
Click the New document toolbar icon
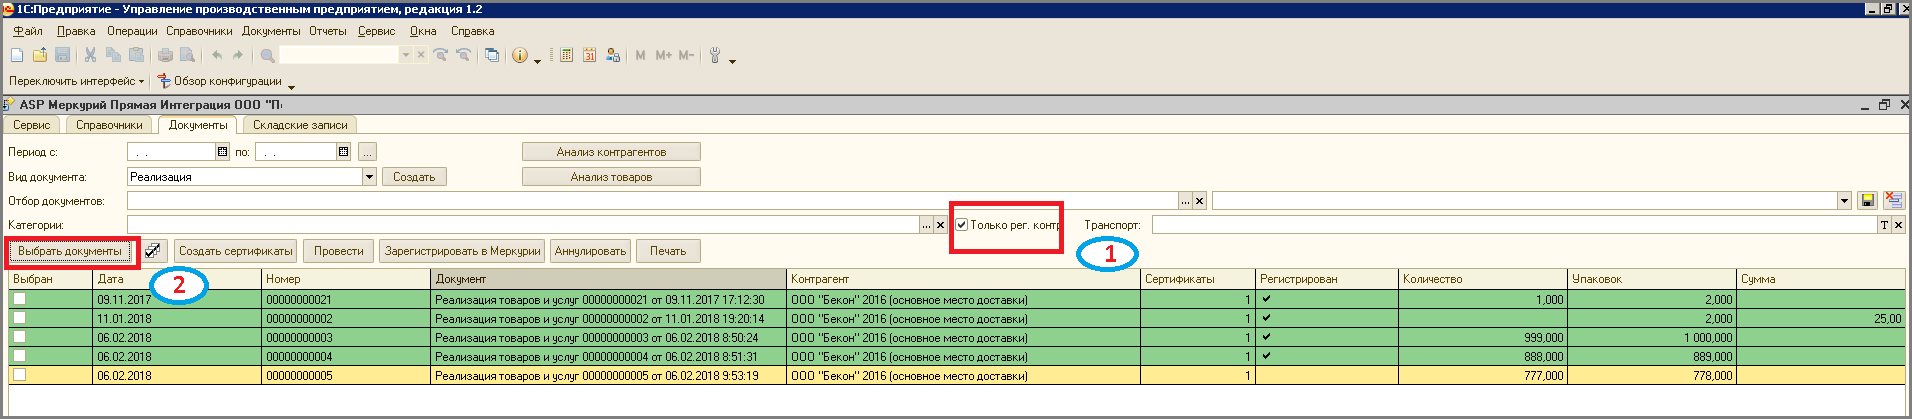17,55
